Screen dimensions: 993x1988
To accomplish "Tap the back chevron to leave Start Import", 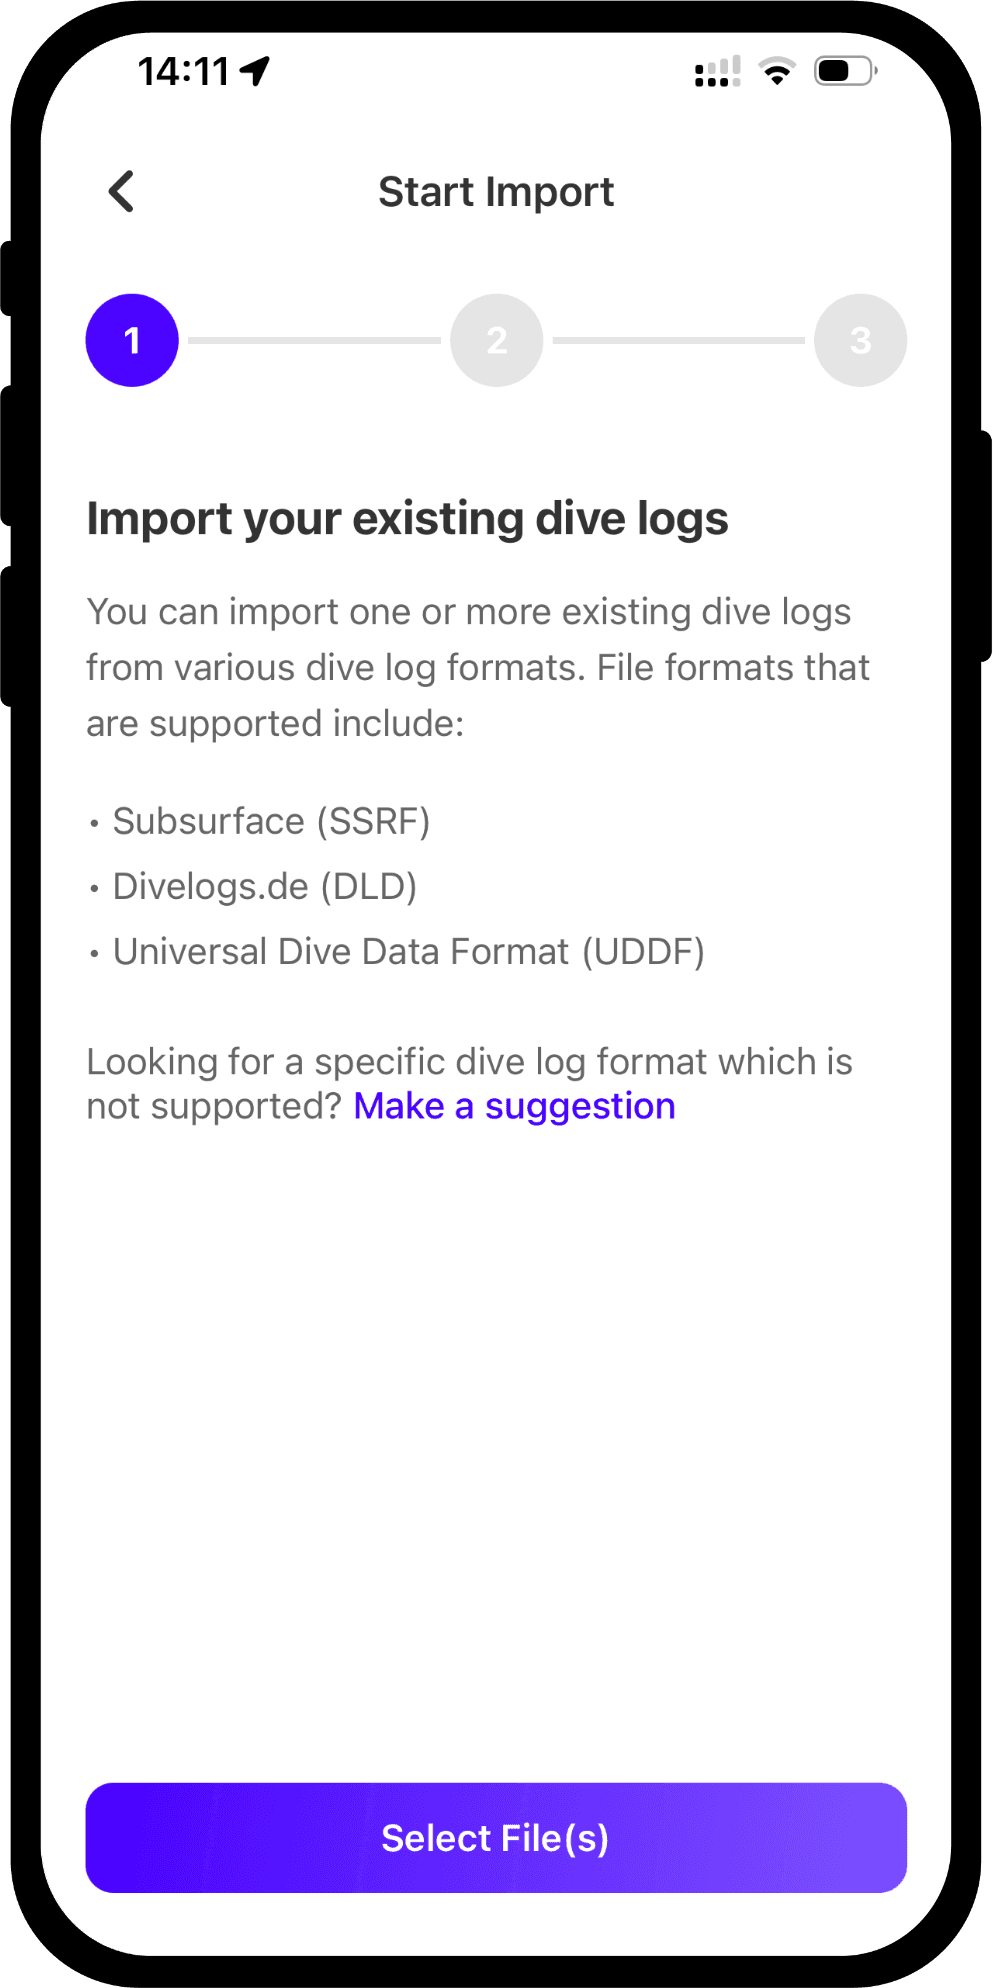I will [121, 191].
